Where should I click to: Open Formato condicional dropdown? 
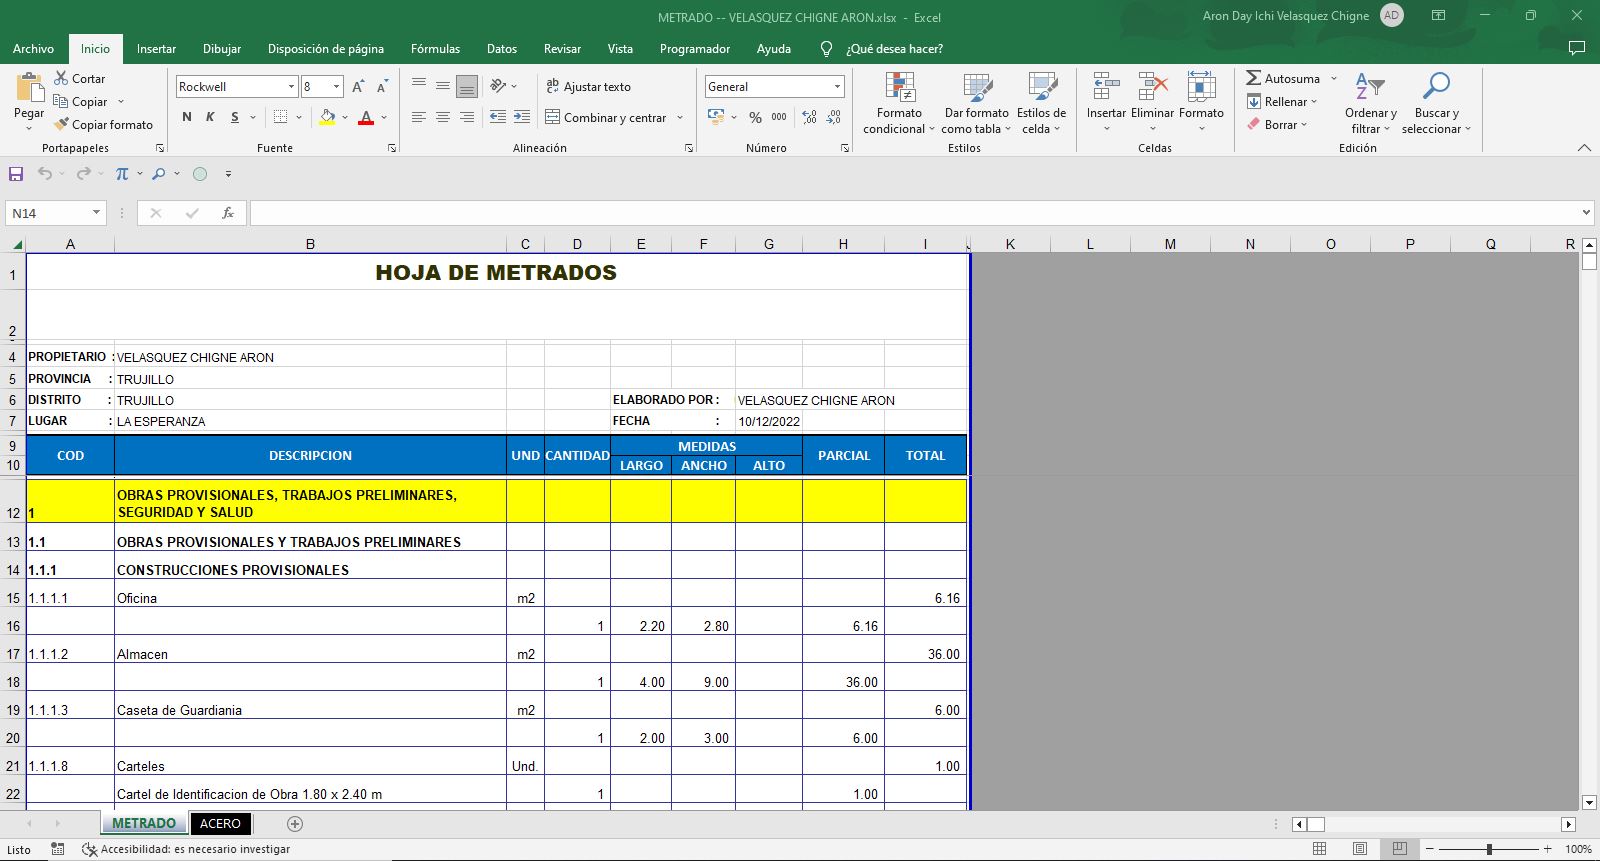point(899,103)
